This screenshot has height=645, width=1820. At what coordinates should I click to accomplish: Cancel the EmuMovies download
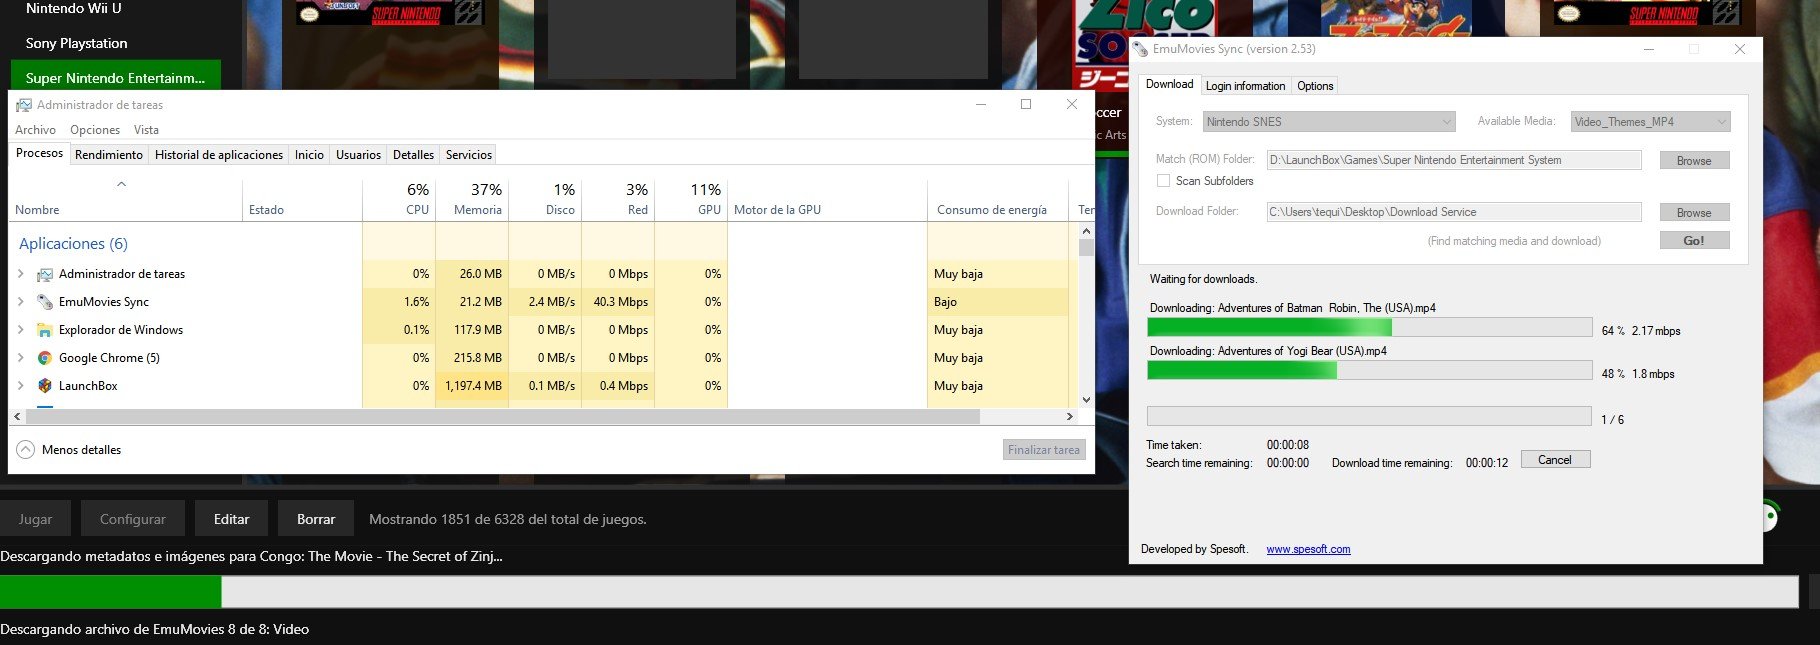1555,460
